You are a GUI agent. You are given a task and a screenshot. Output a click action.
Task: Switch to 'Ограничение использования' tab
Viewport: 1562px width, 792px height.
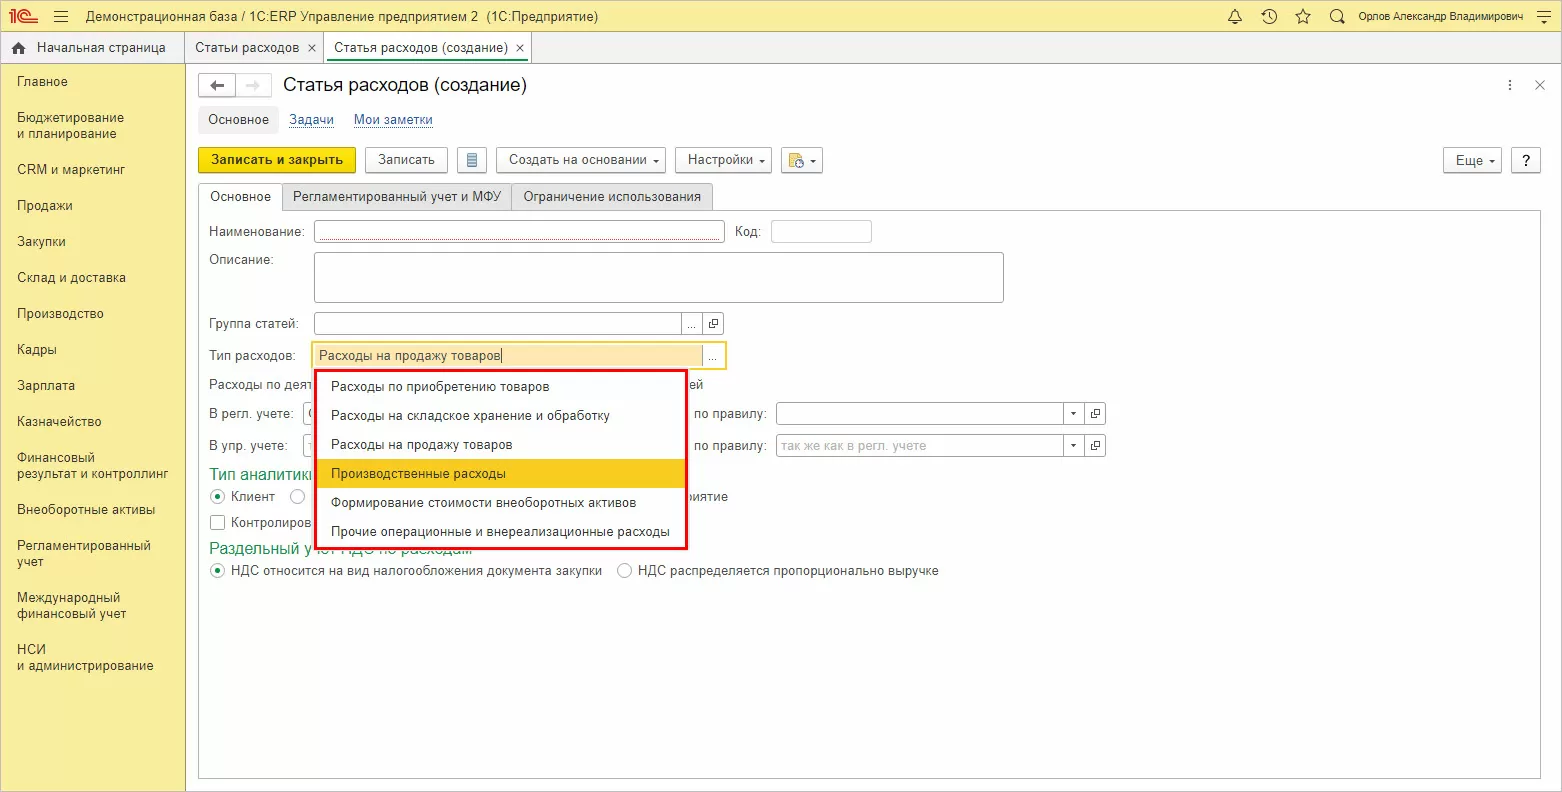[x=612, y=197]
